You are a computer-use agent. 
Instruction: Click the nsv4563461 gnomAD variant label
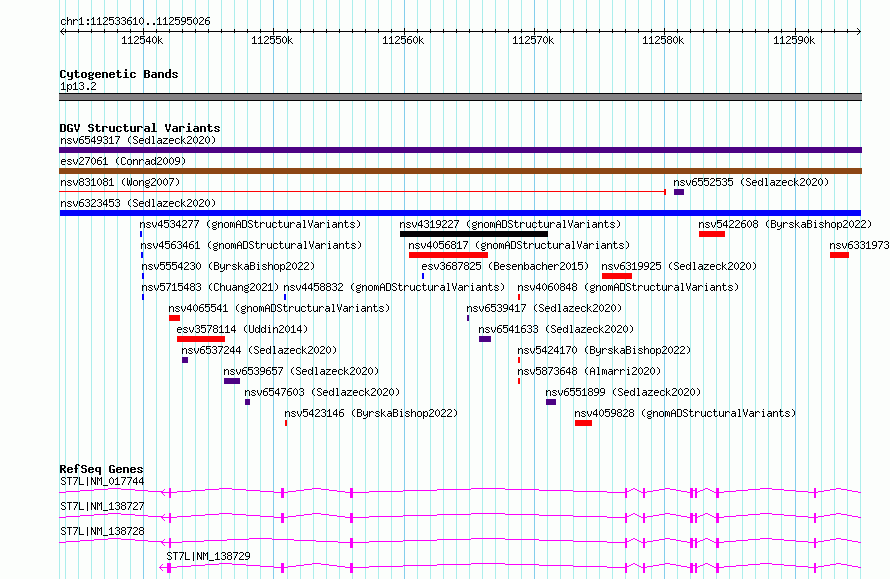coord(251,245)
